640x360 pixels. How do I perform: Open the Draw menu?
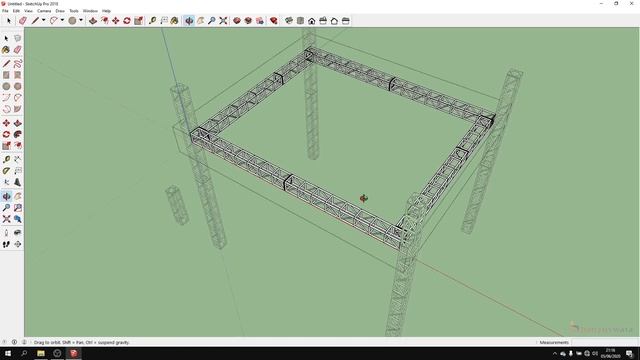(60, 11)
